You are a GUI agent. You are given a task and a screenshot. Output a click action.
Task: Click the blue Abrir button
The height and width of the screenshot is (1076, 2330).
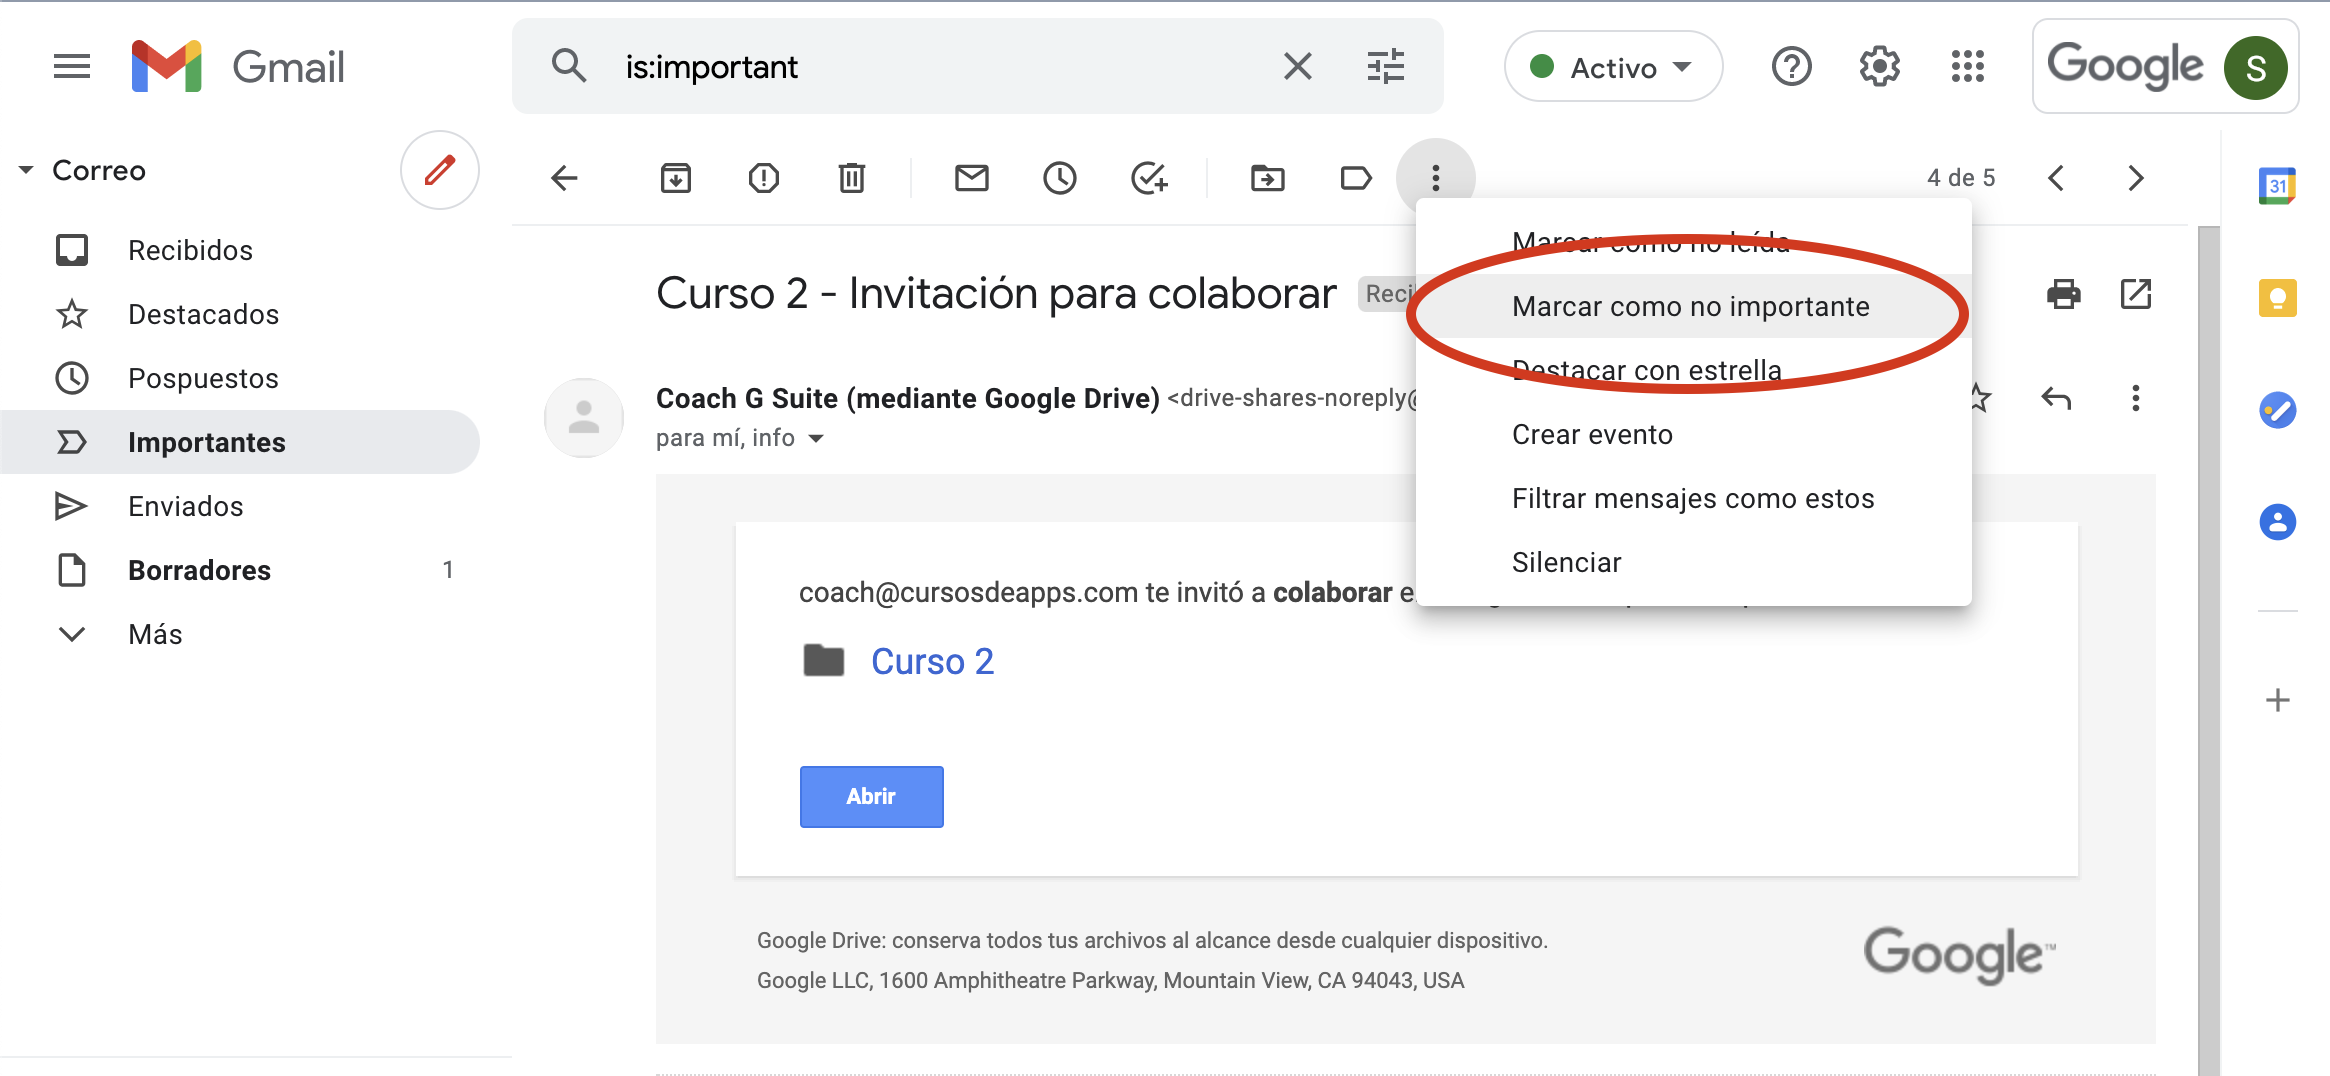(x=871, y=796)
